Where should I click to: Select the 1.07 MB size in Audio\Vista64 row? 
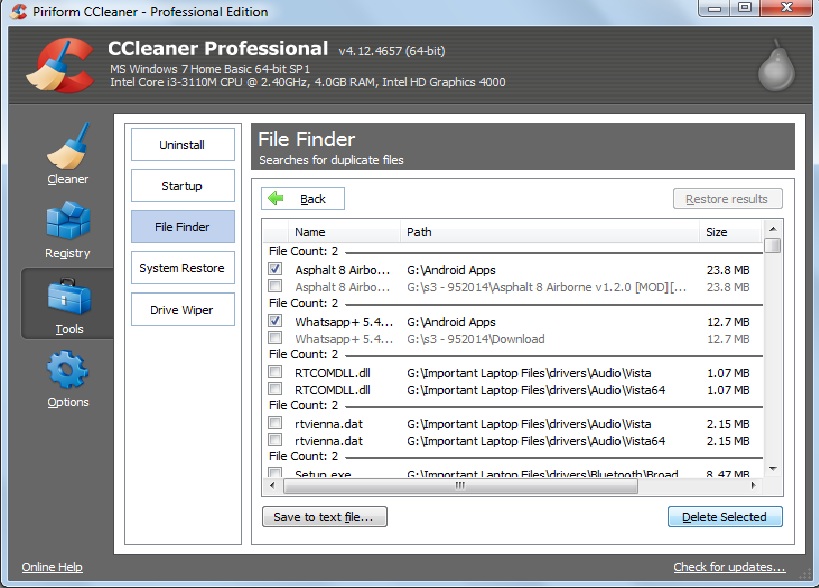(728, 390)
